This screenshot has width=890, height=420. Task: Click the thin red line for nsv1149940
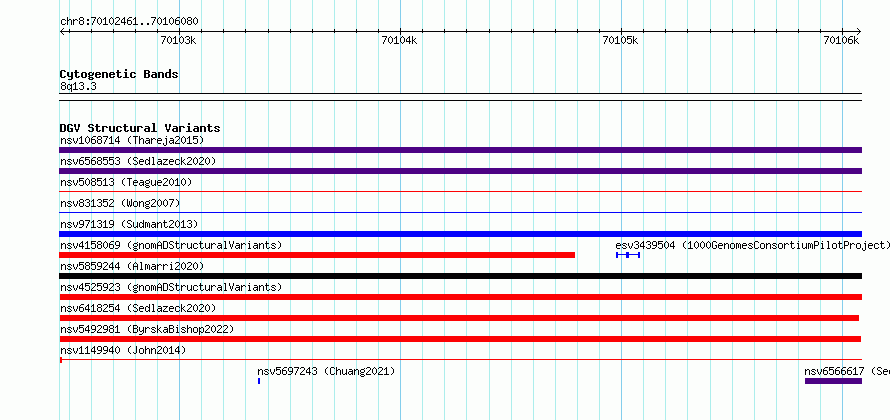tap(460, 360)
